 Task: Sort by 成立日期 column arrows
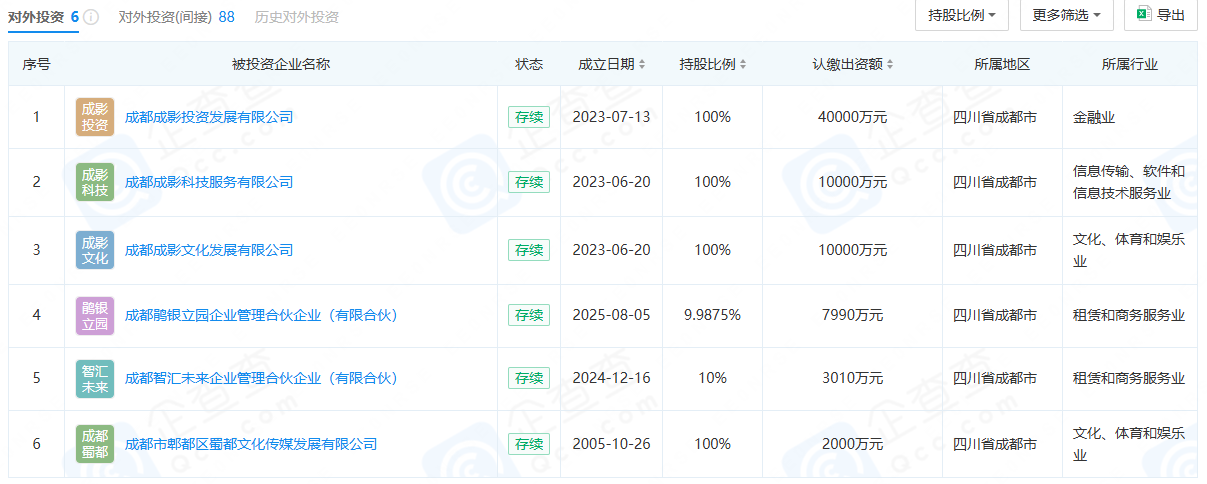[x=642, y=64]
